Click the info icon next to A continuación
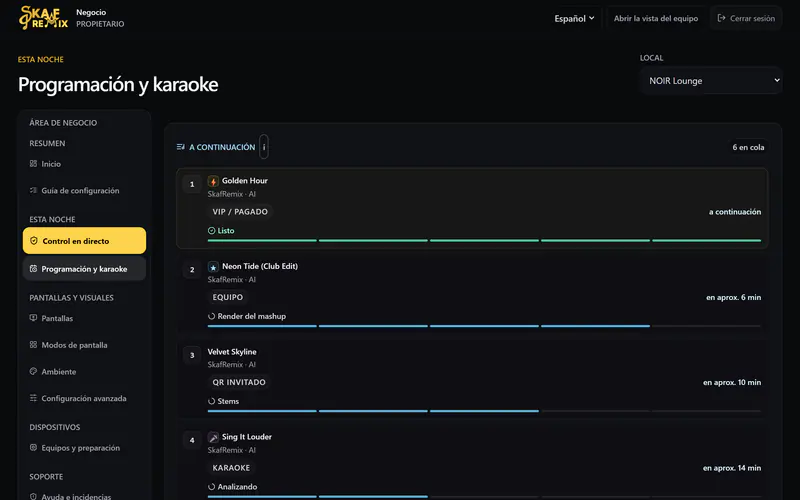This screenshot has width=800, height=500. pos(264,147)
